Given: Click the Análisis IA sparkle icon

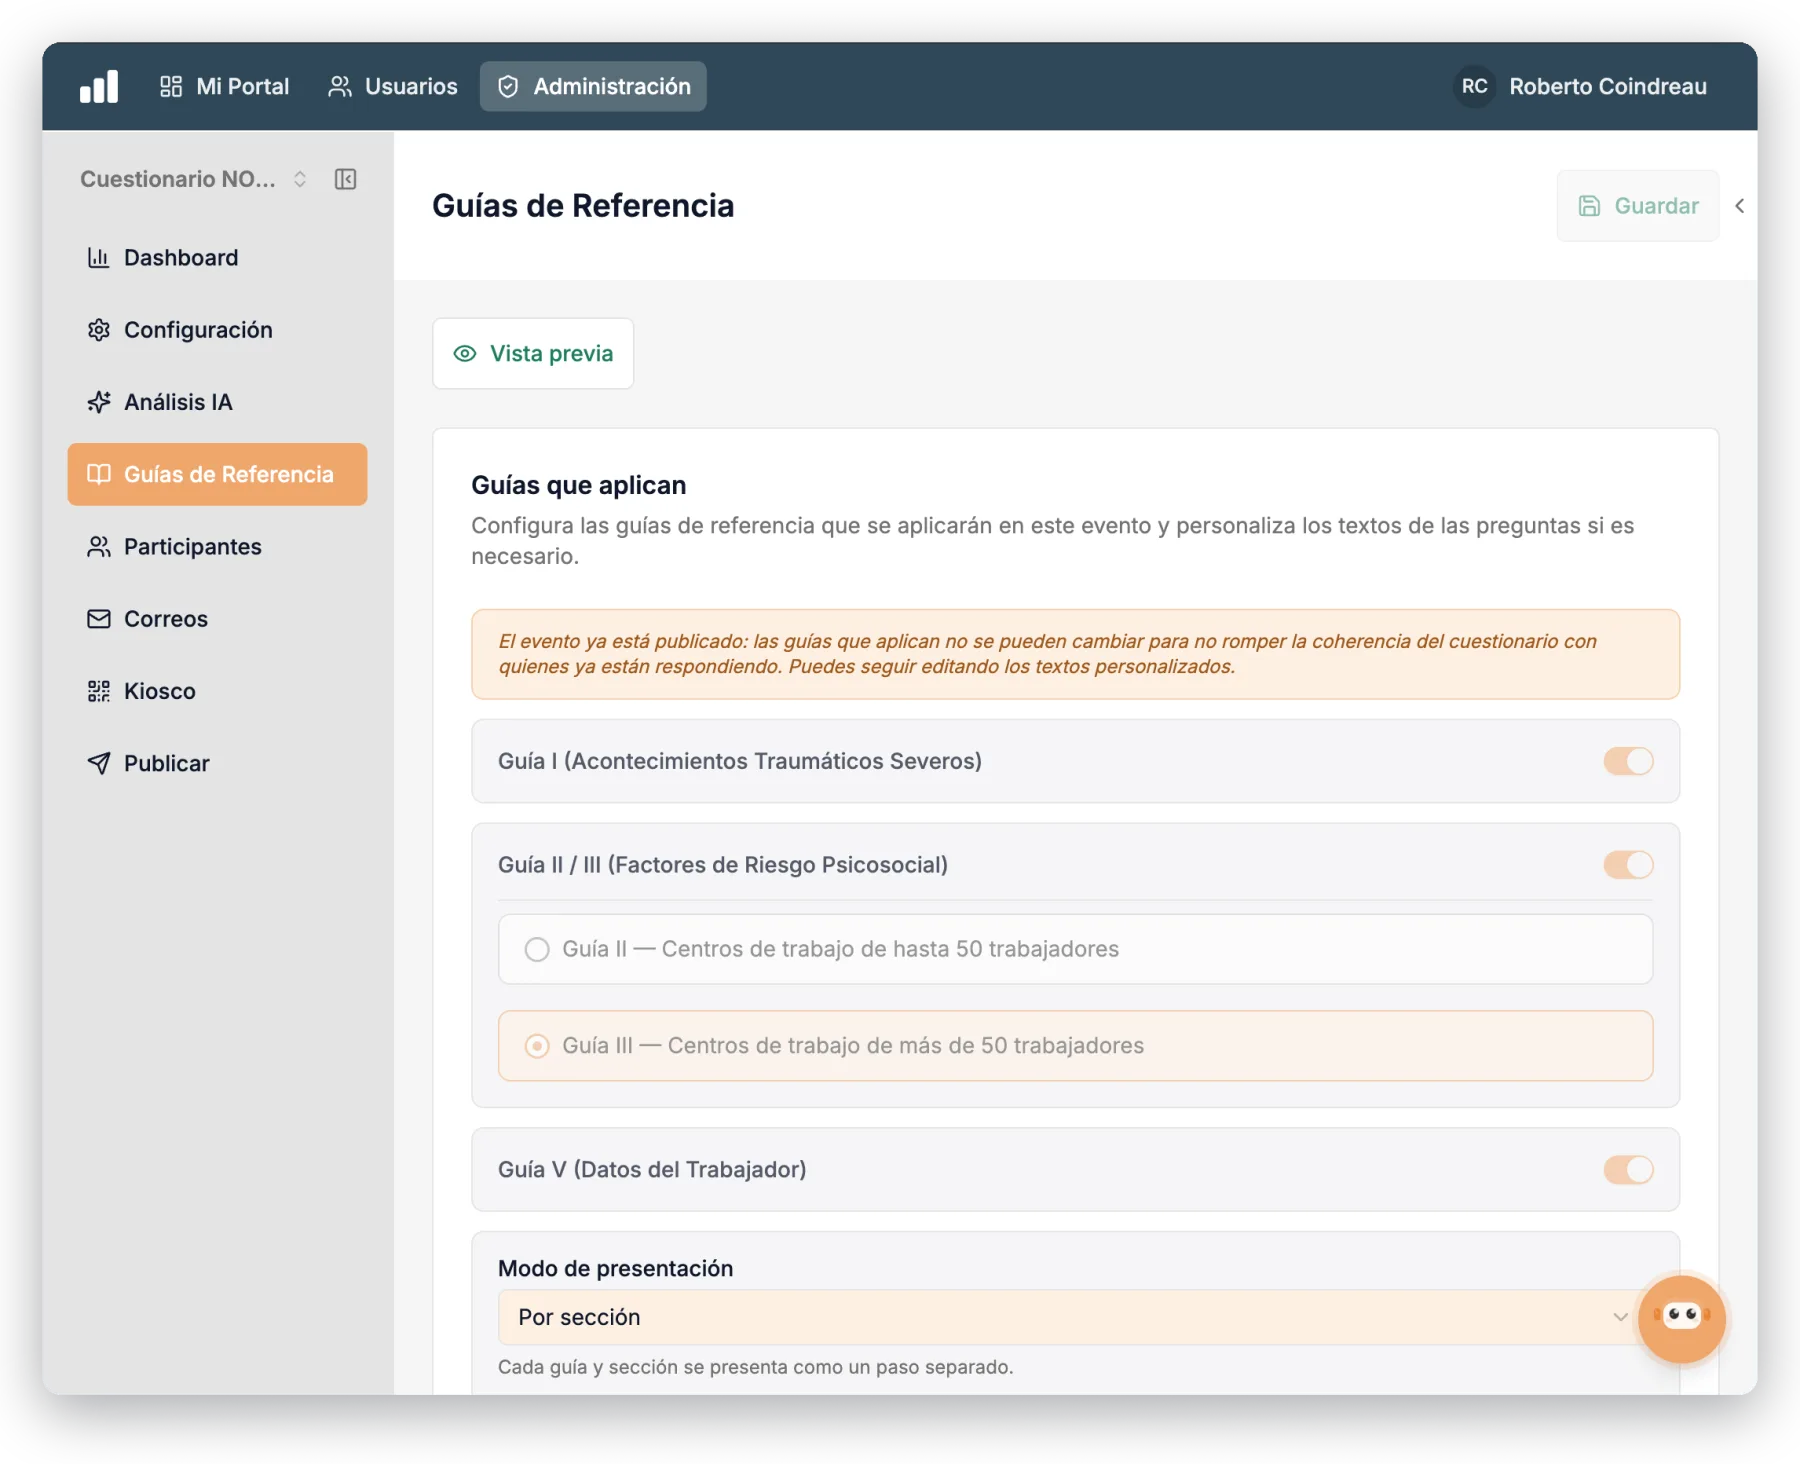Looking at the screenshot, I should (x=98, y=402).
